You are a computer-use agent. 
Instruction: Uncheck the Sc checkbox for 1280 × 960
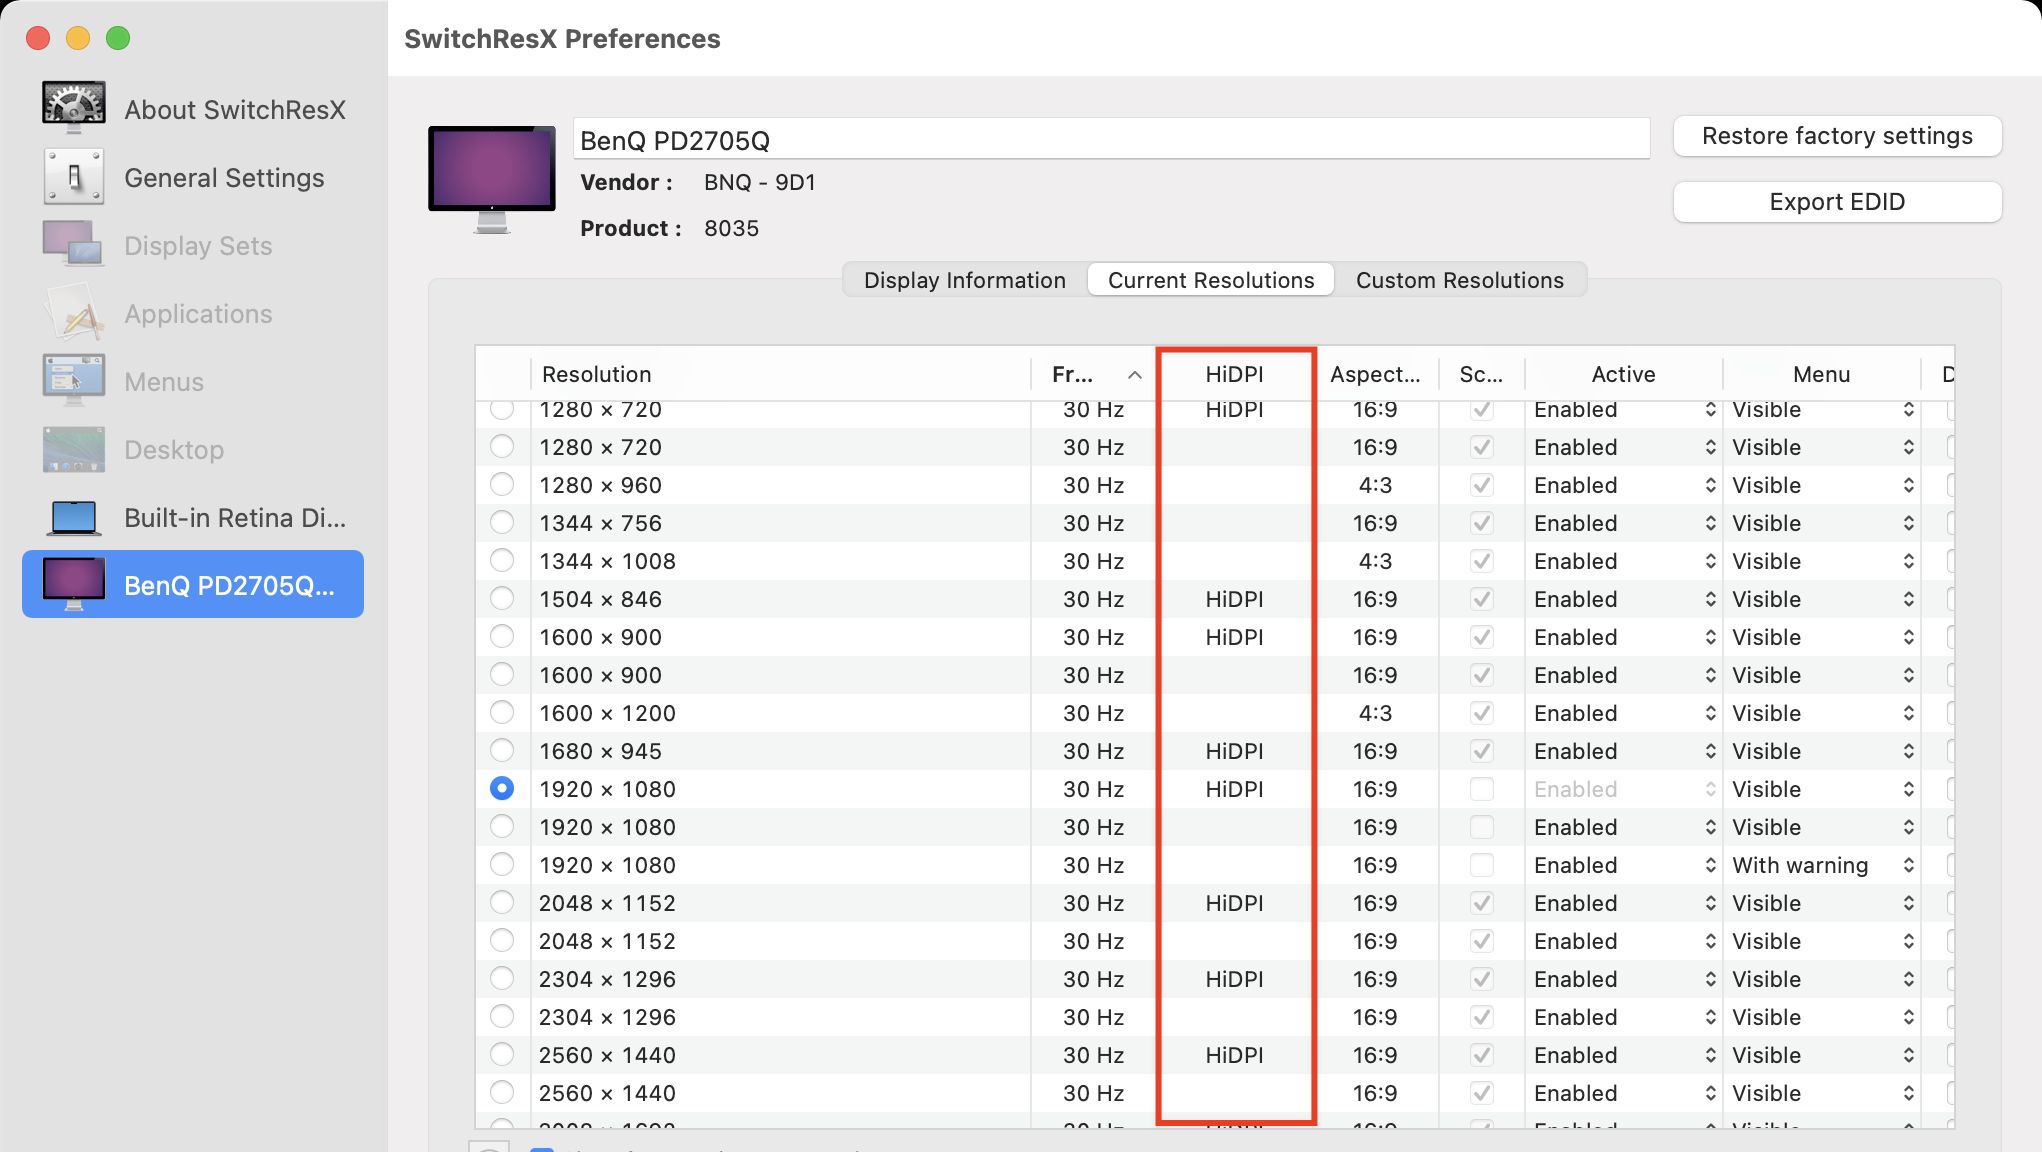1481,485
